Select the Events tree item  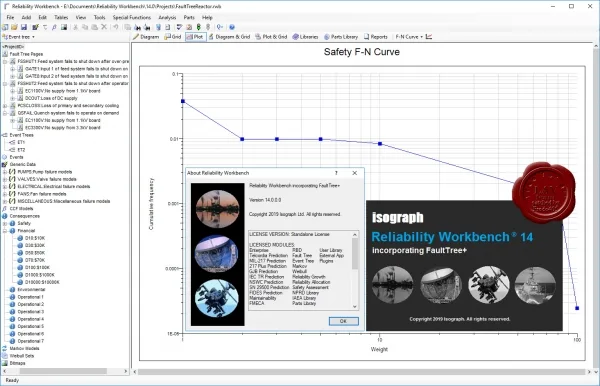click(x=16, y=157)
